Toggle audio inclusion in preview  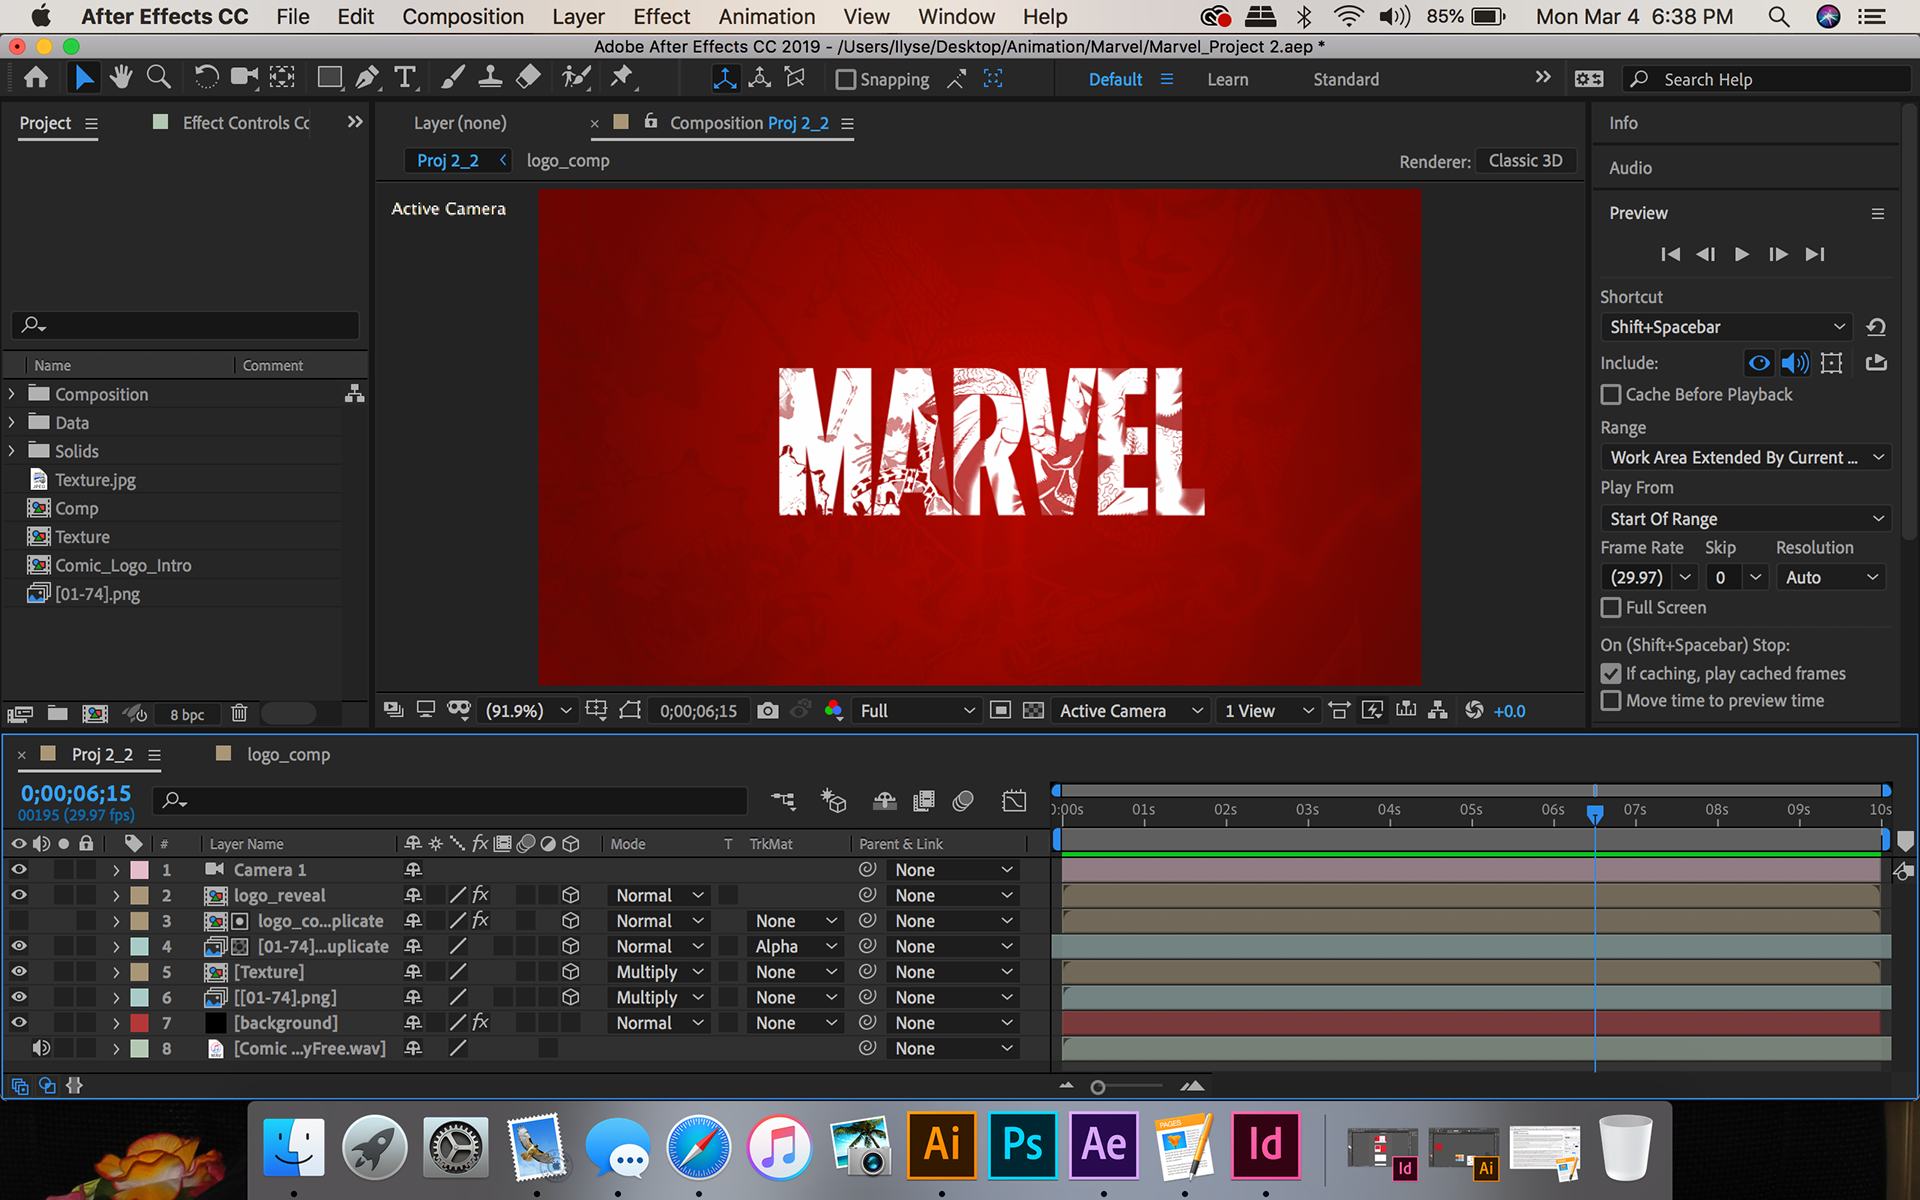tap(1795, 363)
